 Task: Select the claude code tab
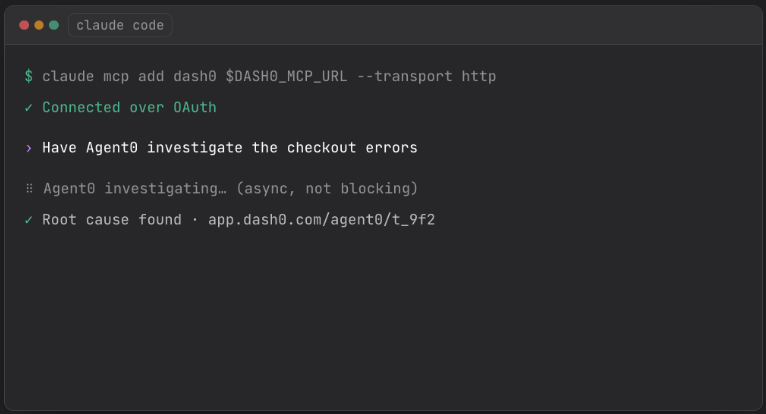click(x=120, y=25)
